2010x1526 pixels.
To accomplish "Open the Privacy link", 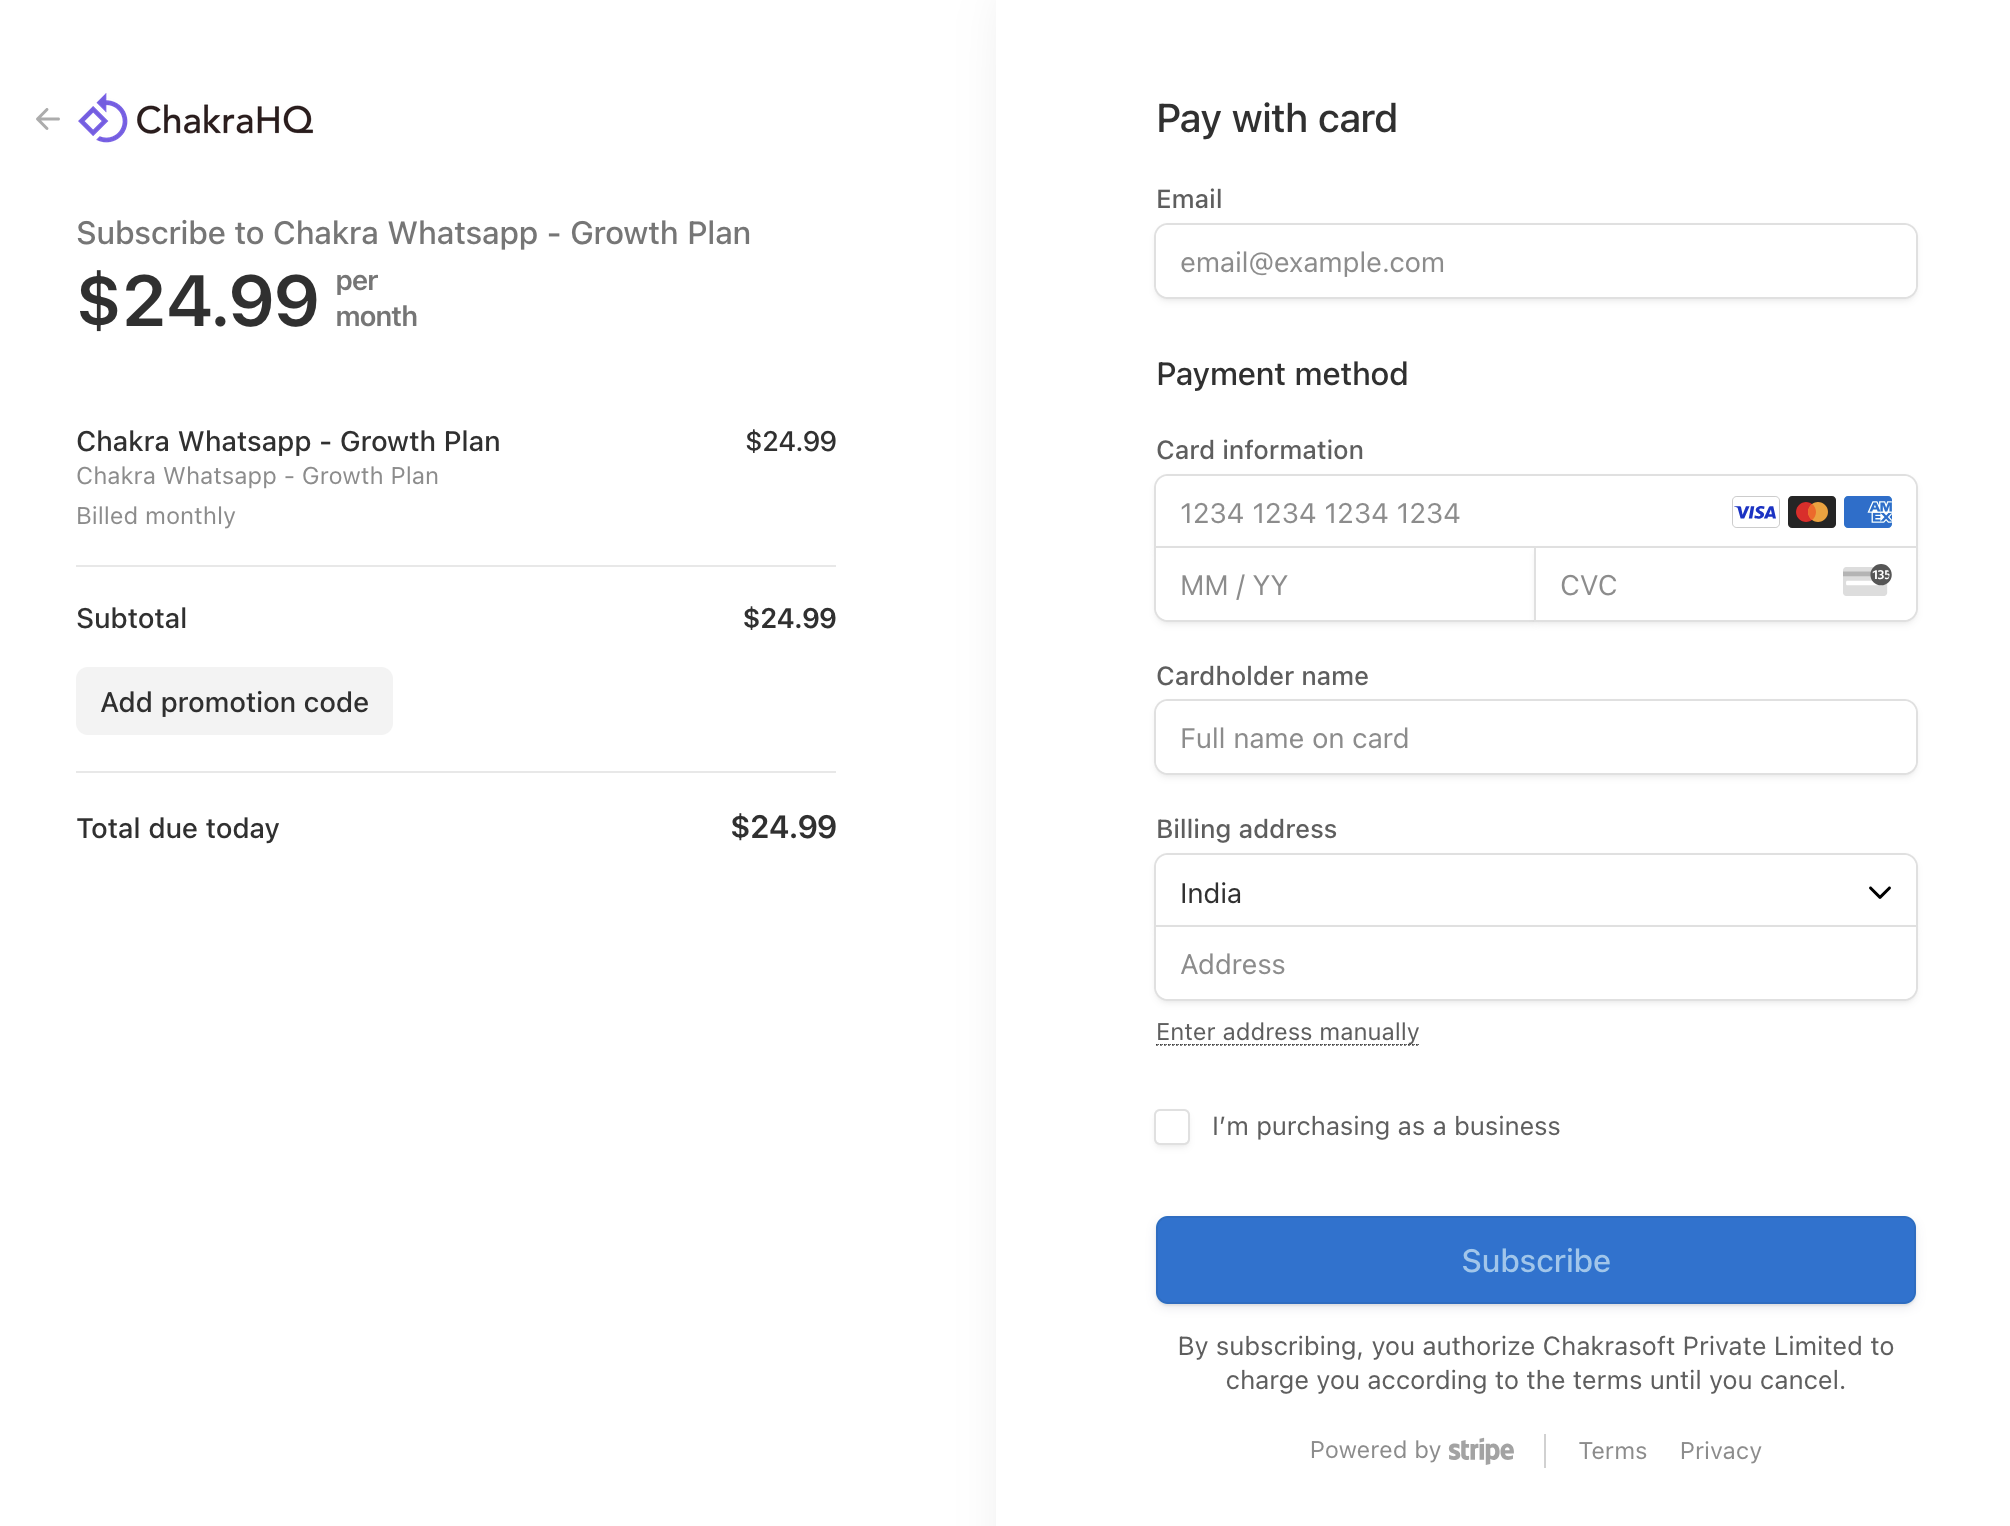I will click(x=1720, y=1450).
